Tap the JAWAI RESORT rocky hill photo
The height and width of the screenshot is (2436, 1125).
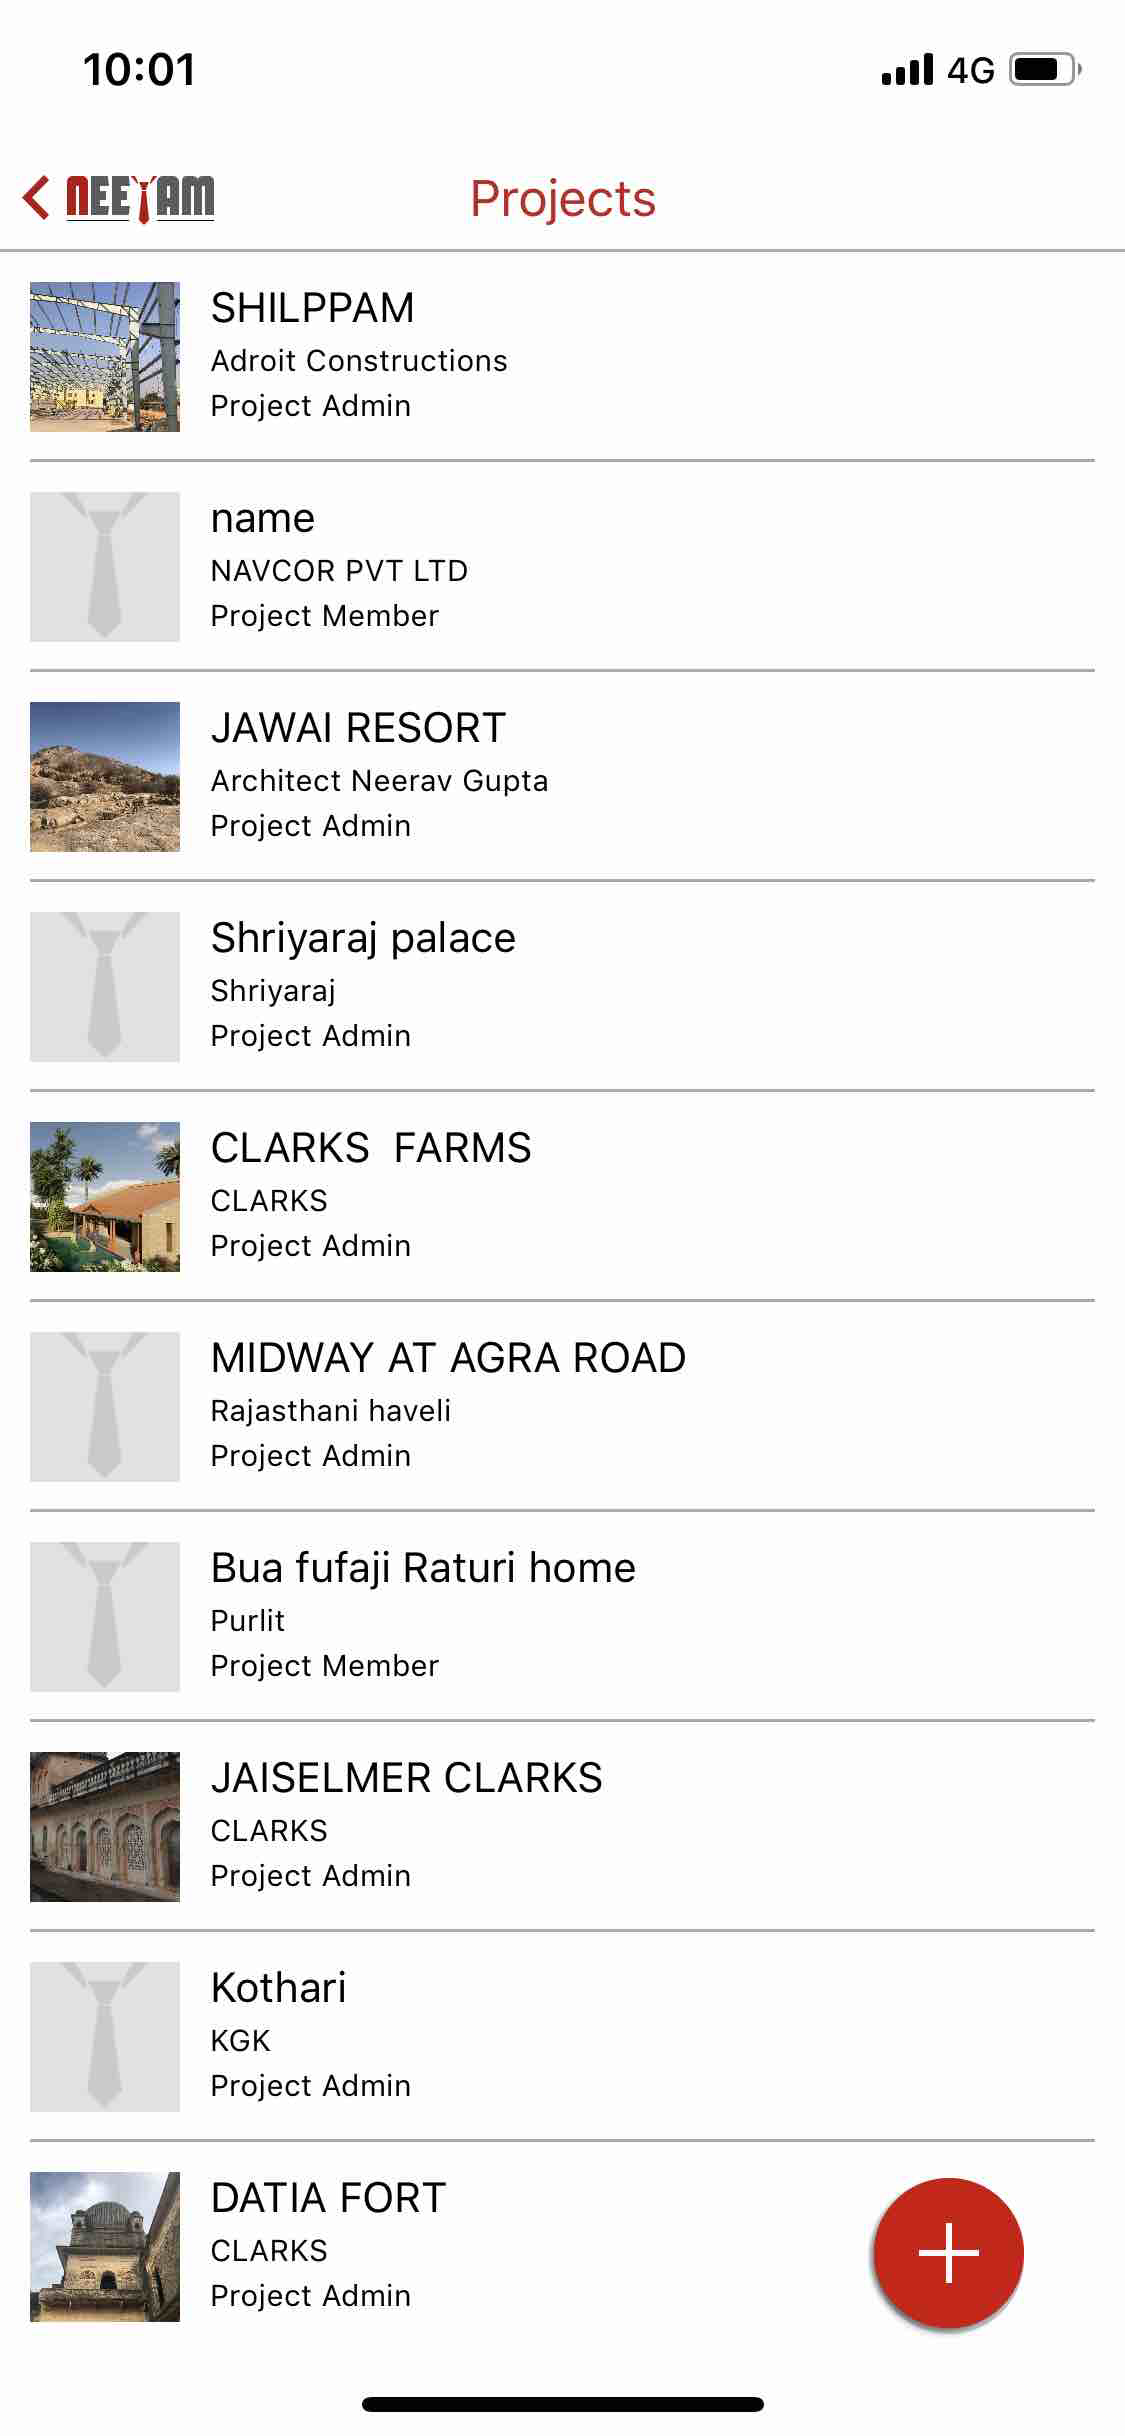coord(105,777)
